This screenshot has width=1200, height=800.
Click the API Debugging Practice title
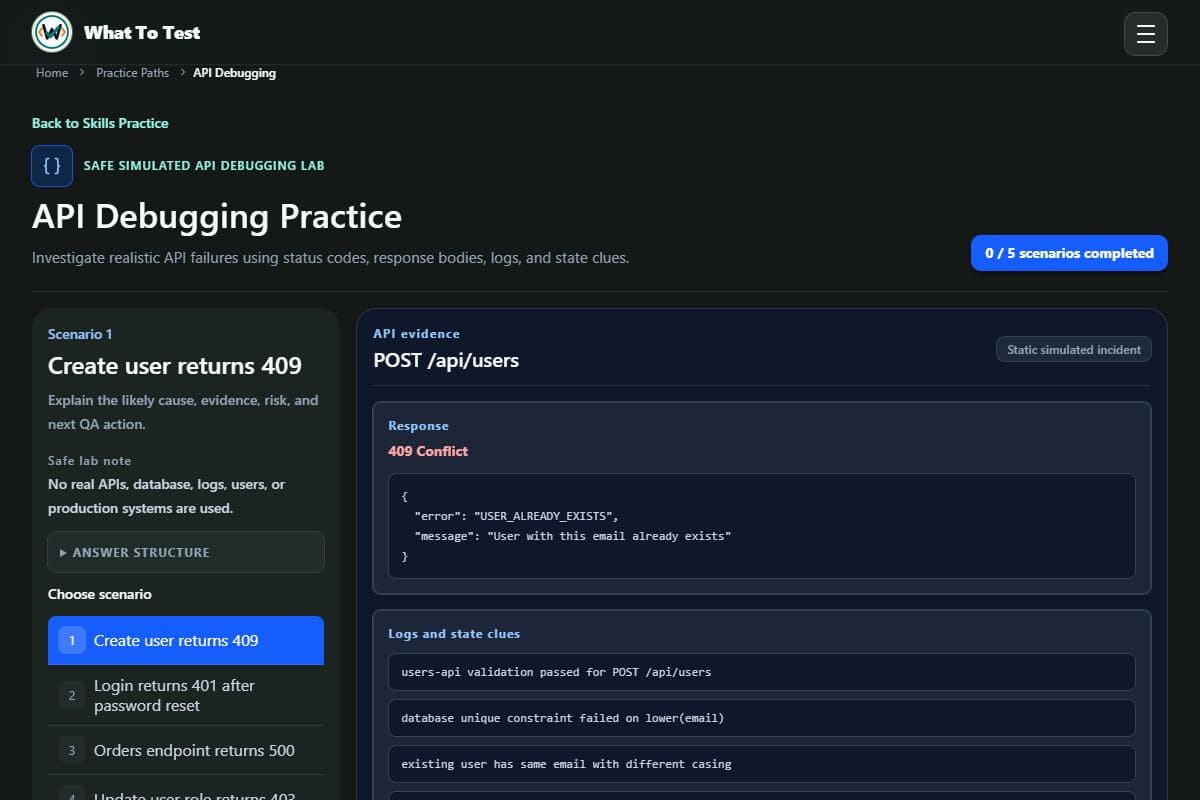click(x=217, y=216)
